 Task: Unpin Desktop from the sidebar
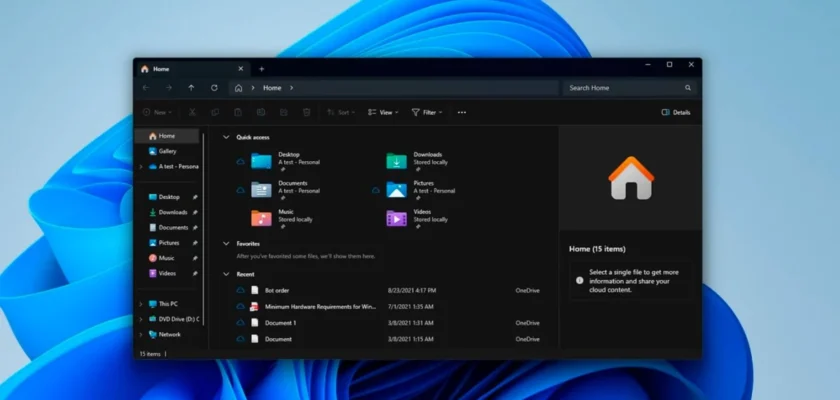(x=195, y=197)
